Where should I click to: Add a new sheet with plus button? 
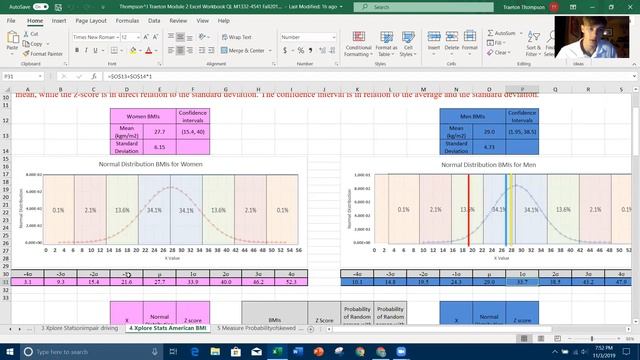coord(311,329)
